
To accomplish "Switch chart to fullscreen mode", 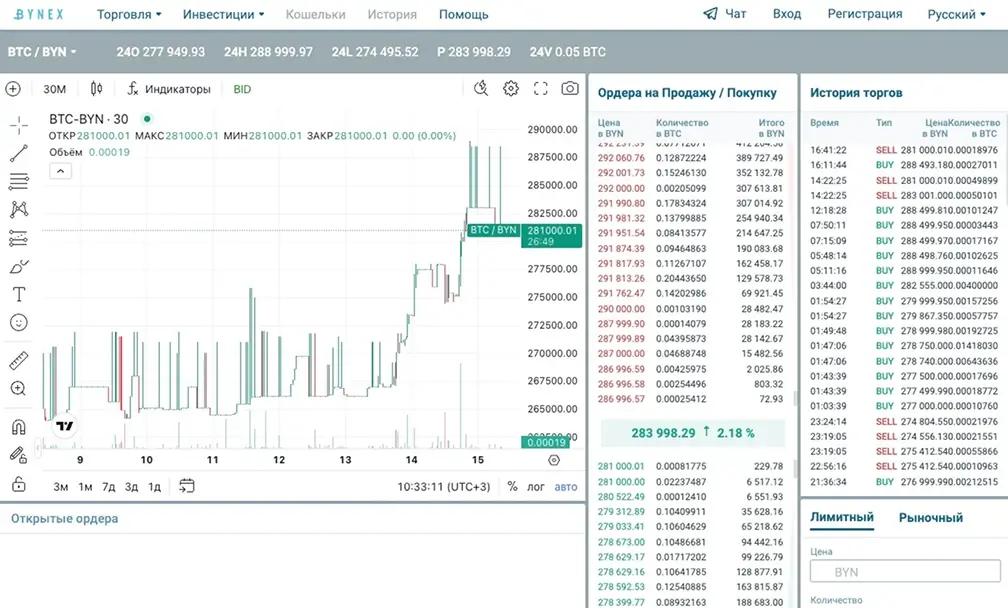I will [x=541, y=89].
